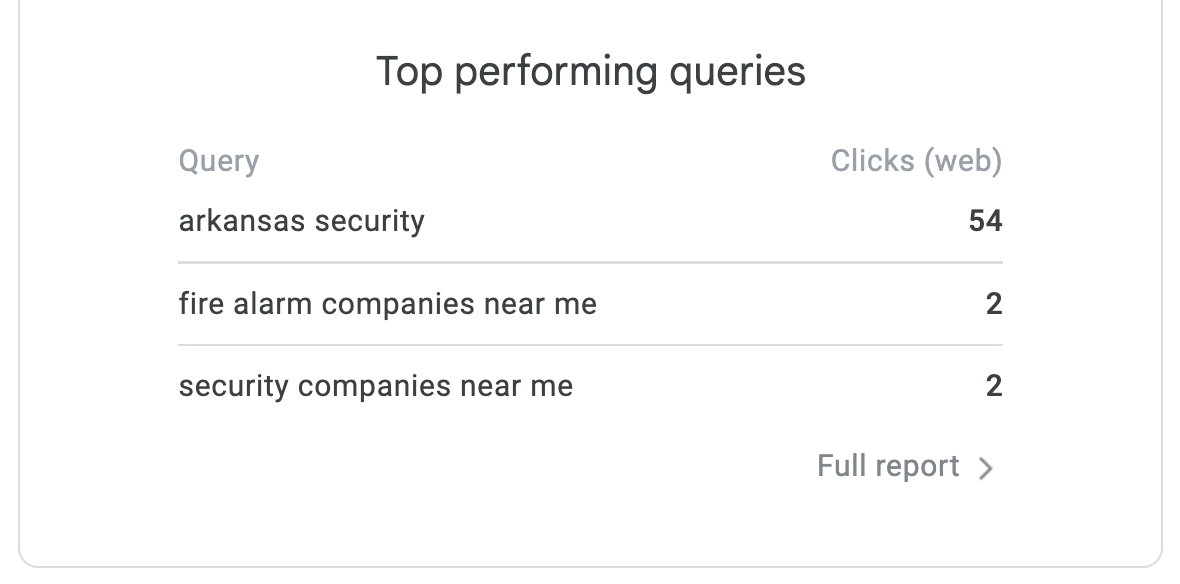Click the 54 clicks value
The width and height of the screenshot is (1180, 584).
tap(985, 221)
